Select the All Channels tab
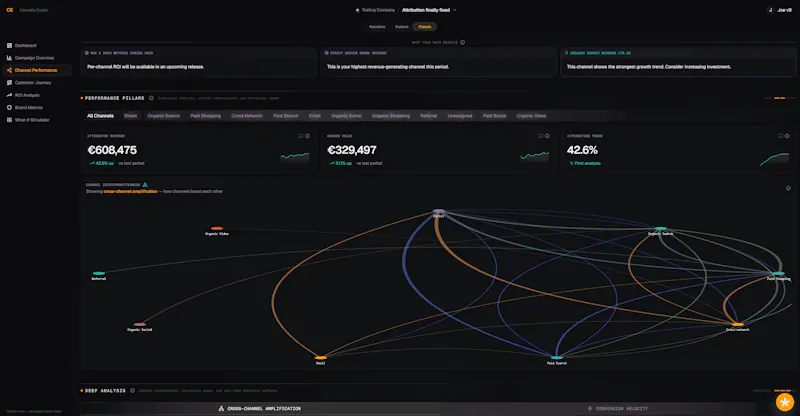 pyautogui.click(x=101, y=116)
